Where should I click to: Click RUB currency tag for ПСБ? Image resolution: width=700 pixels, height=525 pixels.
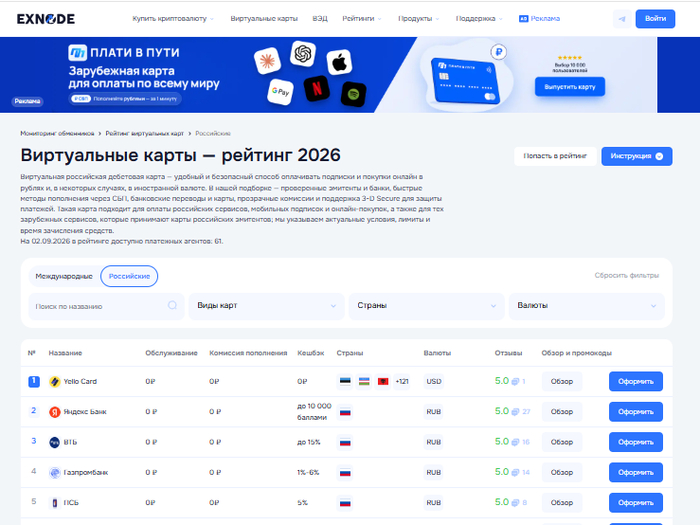click(x=434, y=503)
